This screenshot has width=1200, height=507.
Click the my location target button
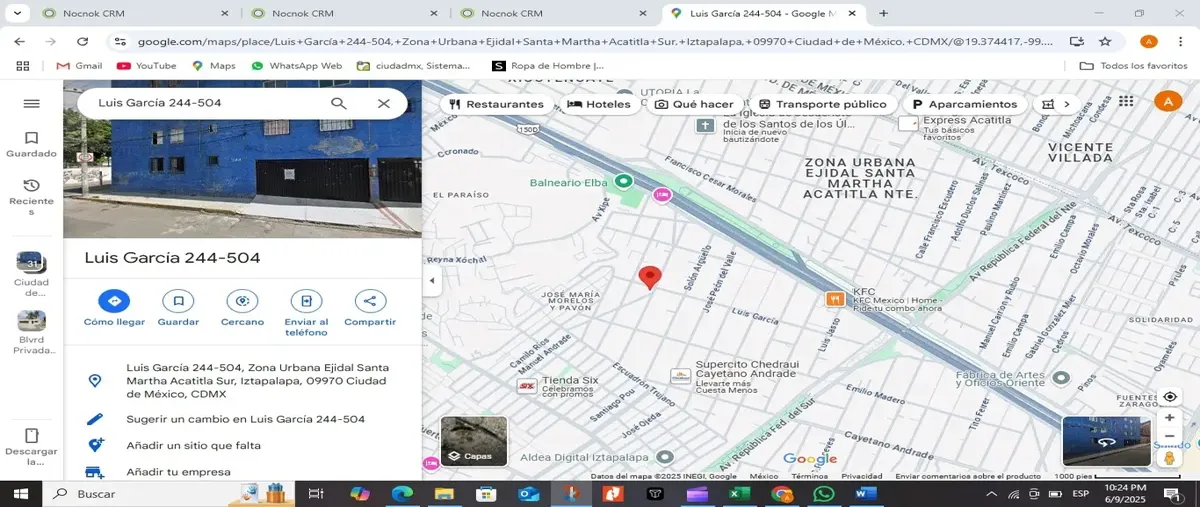(x=1169, y=397)
